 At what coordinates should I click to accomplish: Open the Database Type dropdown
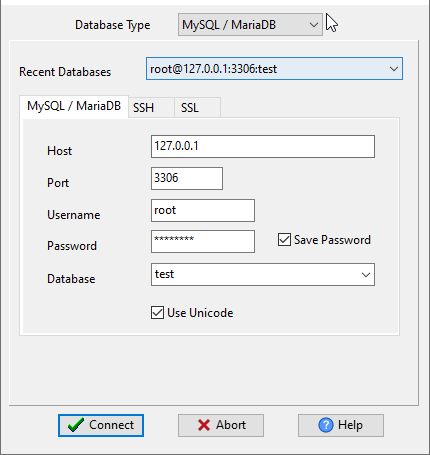point(250,25)
